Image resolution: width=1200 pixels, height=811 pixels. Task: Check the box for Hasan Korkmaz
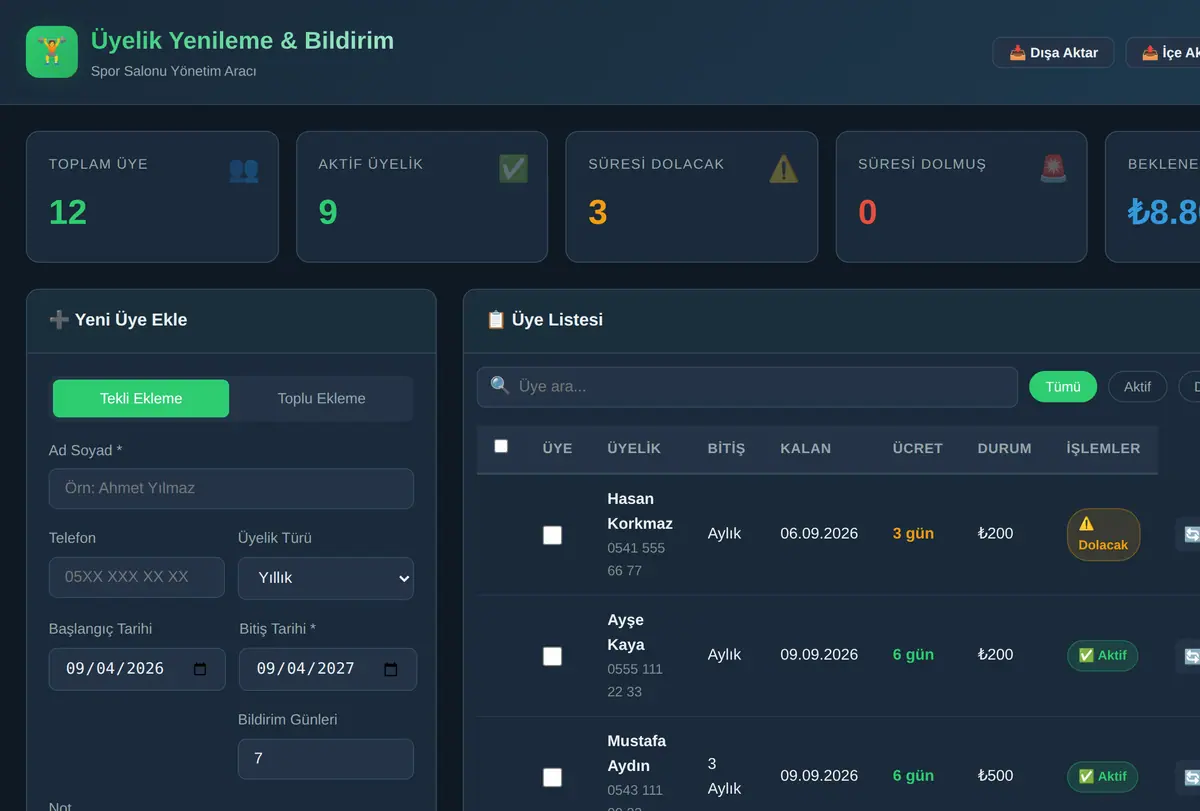pyautogui.click(x=552, y=535)
